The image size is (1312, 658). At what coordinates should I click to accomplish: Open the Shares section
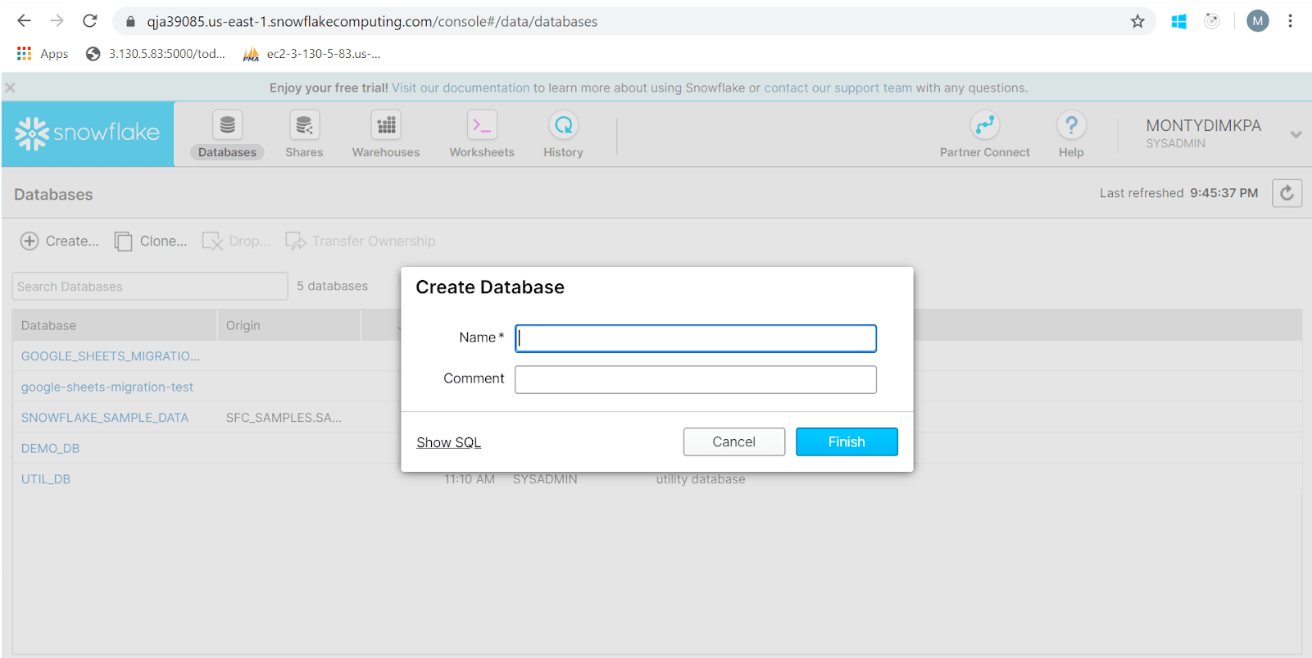point(304,134)
